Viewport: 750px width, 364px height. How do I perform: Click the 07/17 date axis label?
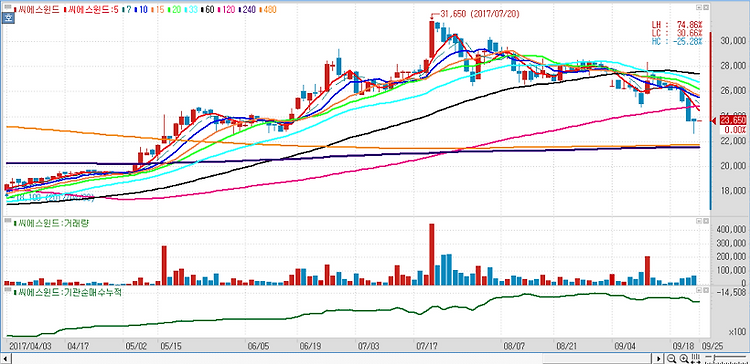tap(428, 345)
